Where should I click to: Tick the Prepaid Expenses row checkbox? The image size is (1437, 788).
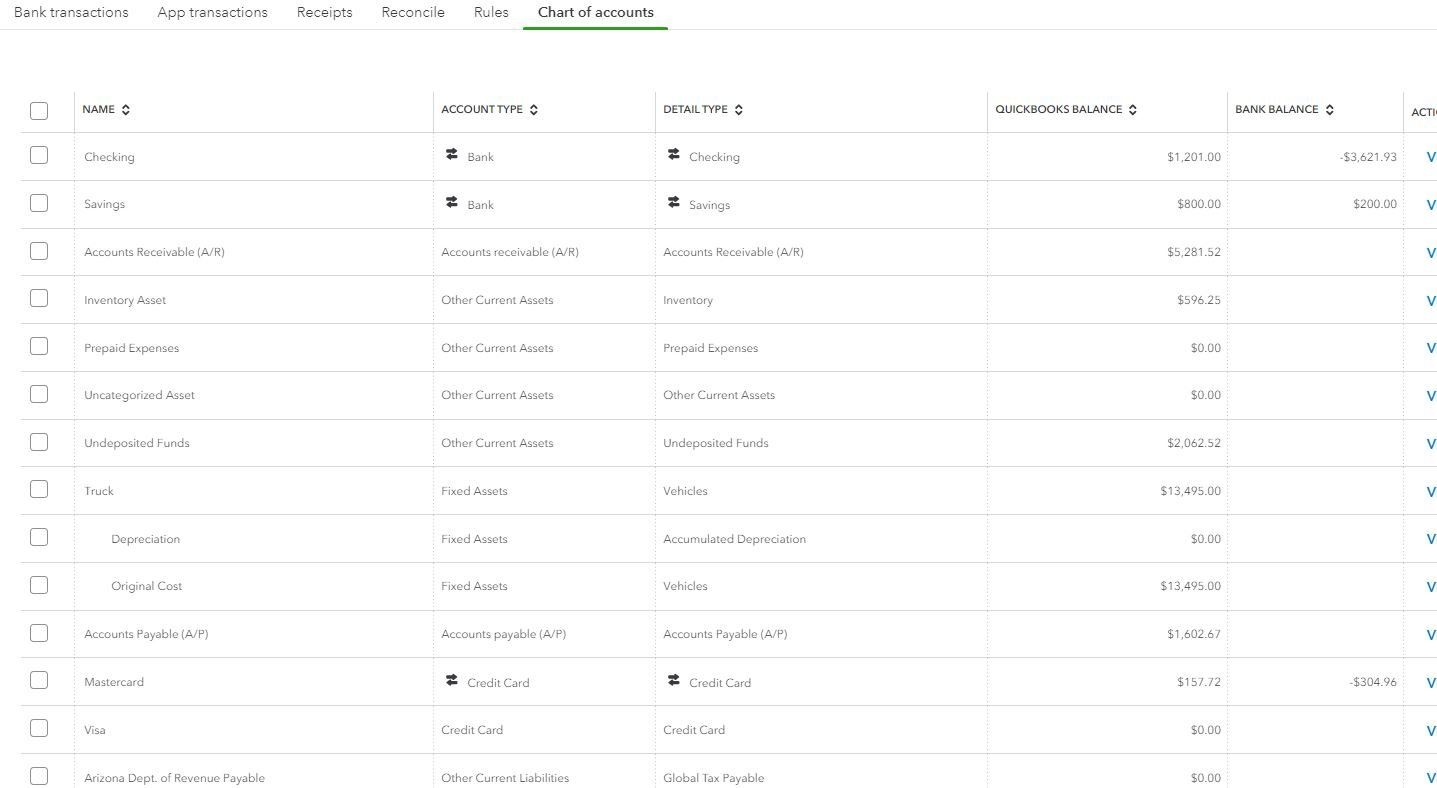(39, 346)
